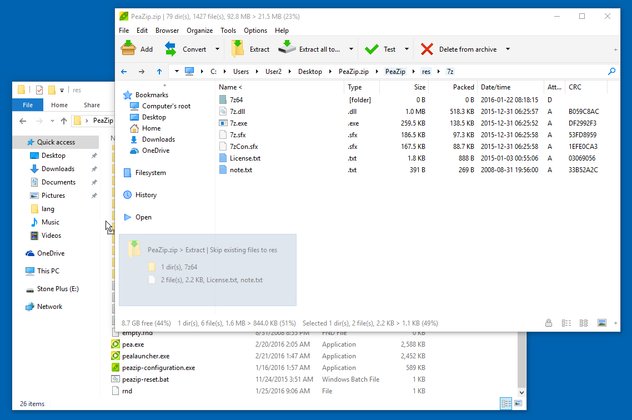The height and width of the screenshot is (420, 632).
Task: Select the 7z.exe file
Action: pos(409,123)
